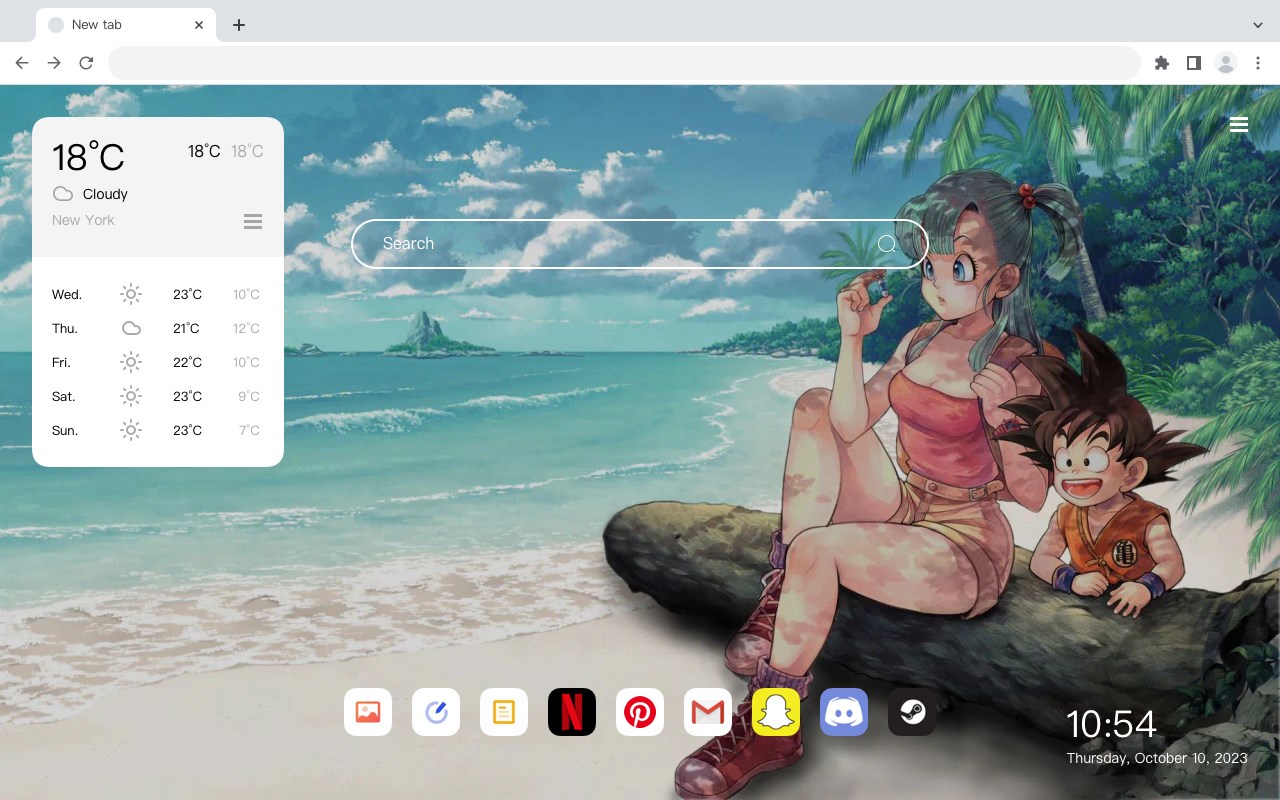This screenshot has width=1280, height=800.
Task: Click the 10:54 clock display
Action: pyautogui.click(x=1111, y=724)
